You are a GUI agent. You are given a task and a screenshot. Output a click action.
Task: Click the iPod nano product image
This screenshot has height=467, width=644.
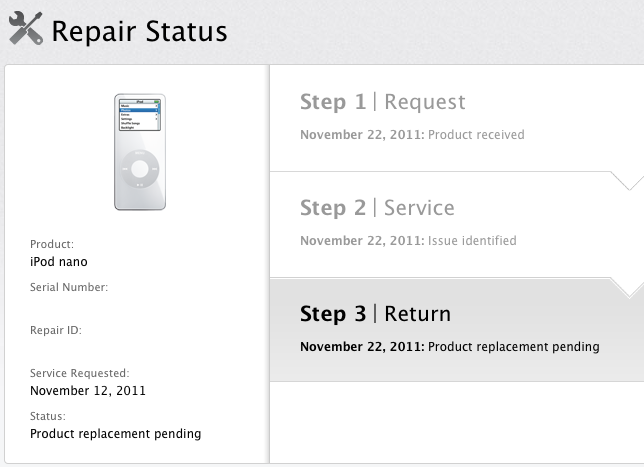point(141,151)
